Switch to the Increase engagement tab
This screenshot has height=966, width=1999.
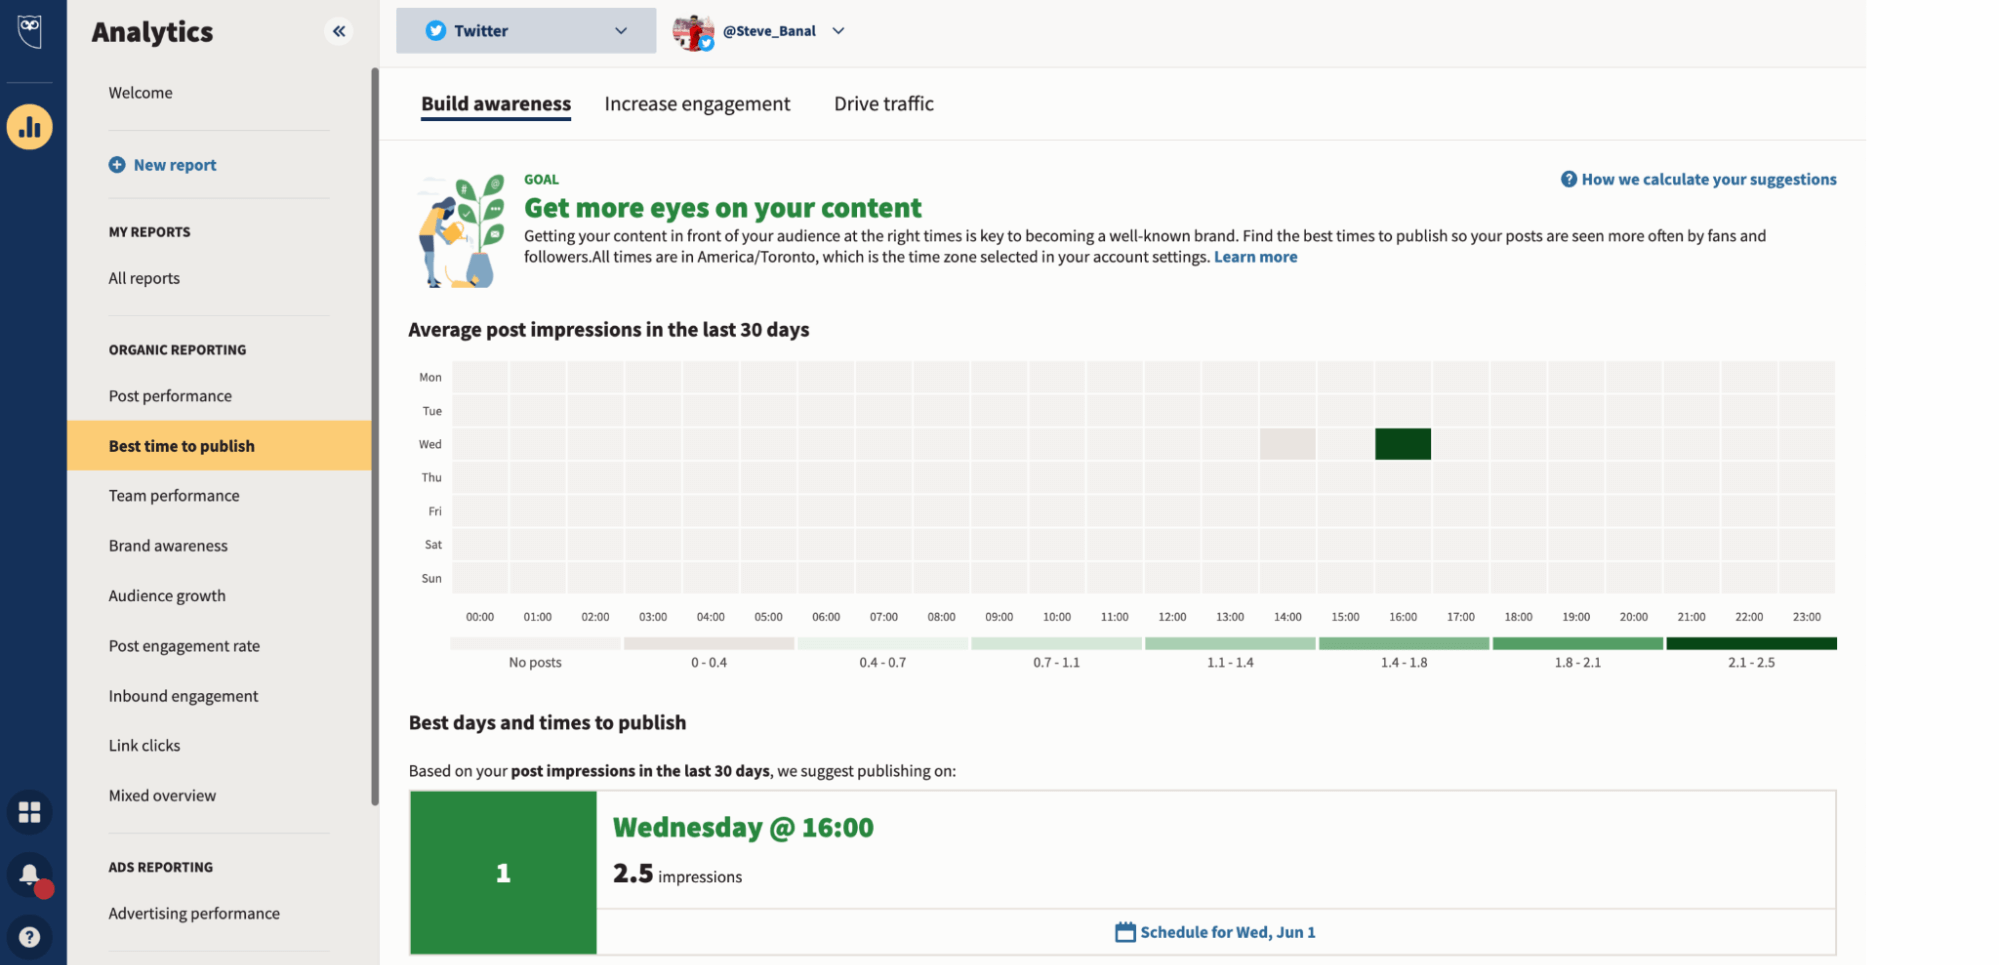click(697, 103)
